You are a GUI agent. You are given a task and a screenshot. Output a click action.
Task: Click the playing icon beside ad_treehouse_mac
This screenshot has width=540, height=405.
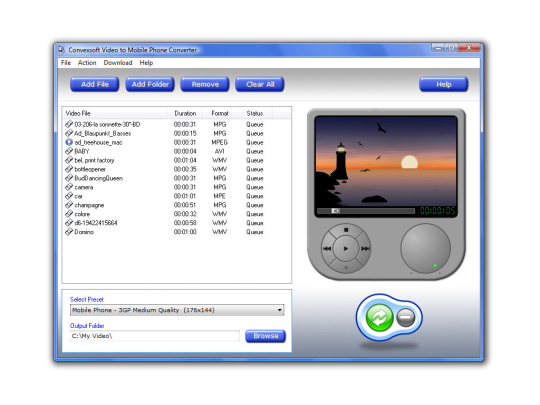(x=69, y=142)
